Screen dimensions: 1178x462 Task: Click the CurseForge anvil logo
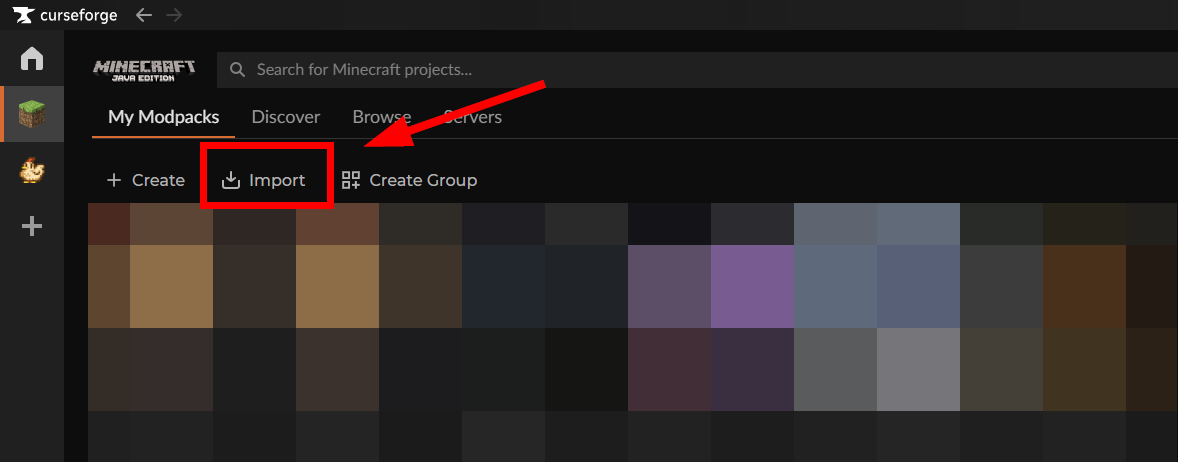[24, 15]
